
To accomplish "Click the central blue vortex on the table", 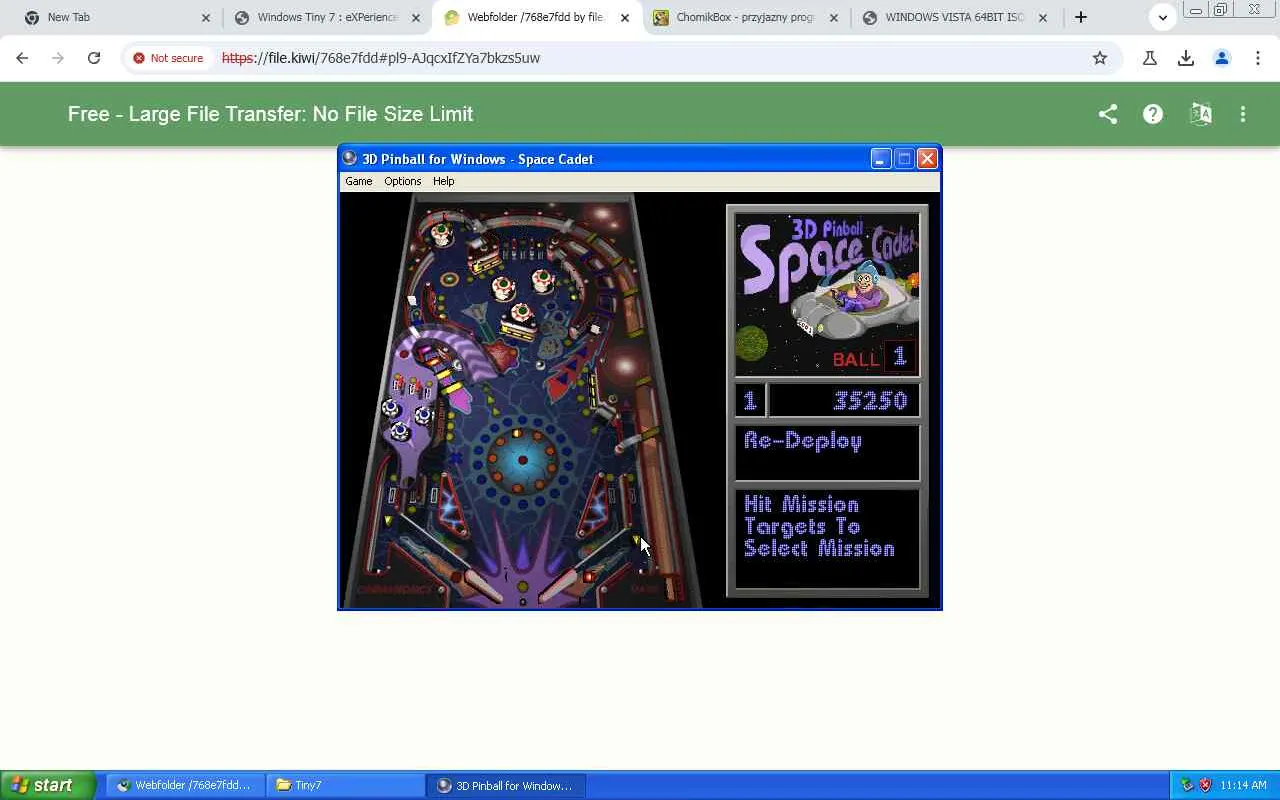I will pyautogui.click(x=521, y=460).
